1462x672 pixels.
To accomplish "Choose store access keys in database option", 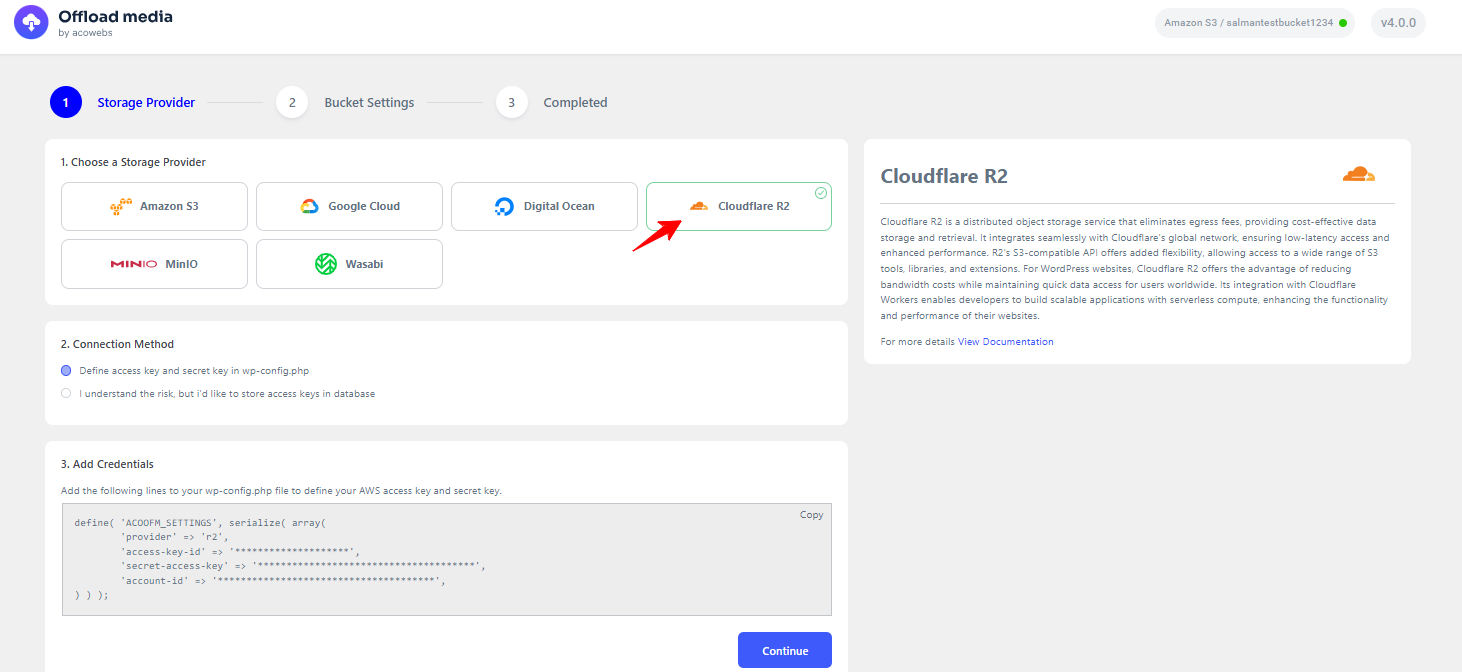I will (66, 394).
